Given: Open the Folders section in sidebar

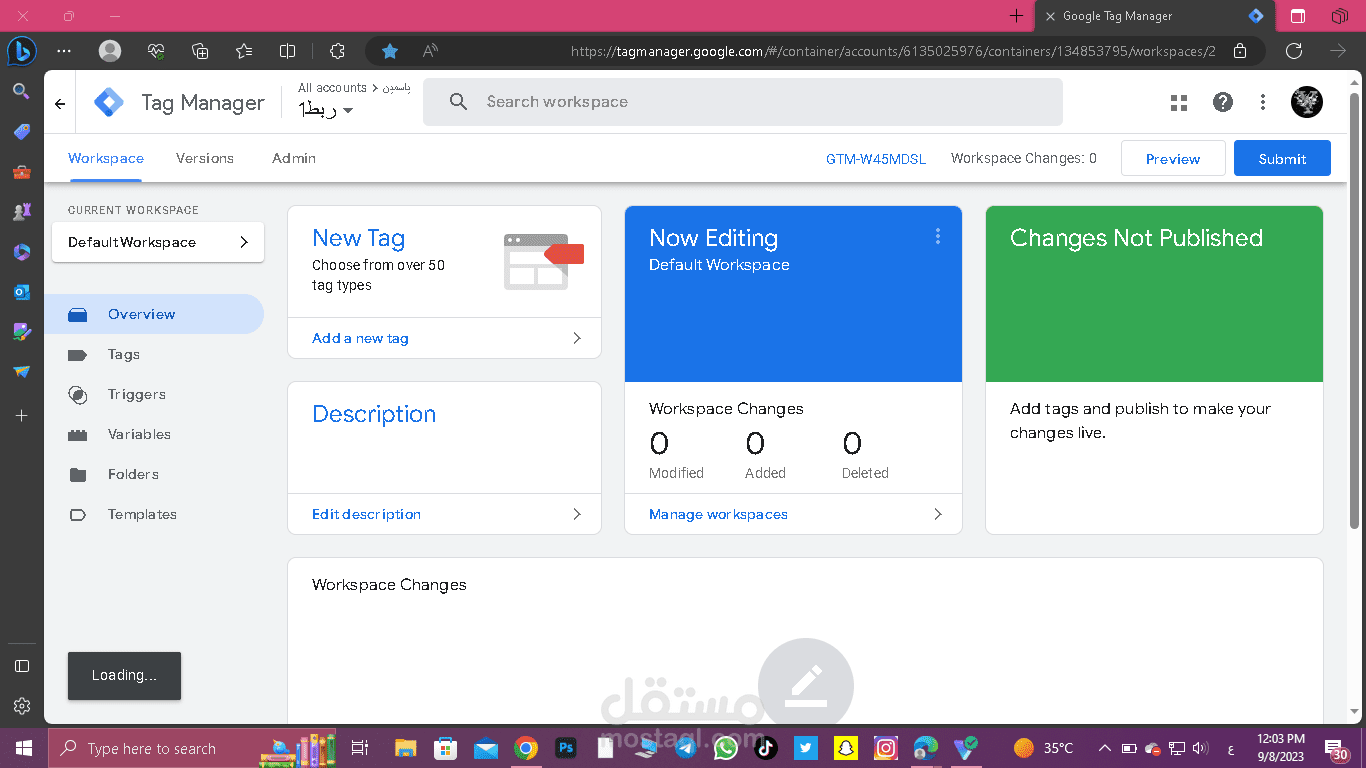Looking at the screenshot, I should 132,474.
